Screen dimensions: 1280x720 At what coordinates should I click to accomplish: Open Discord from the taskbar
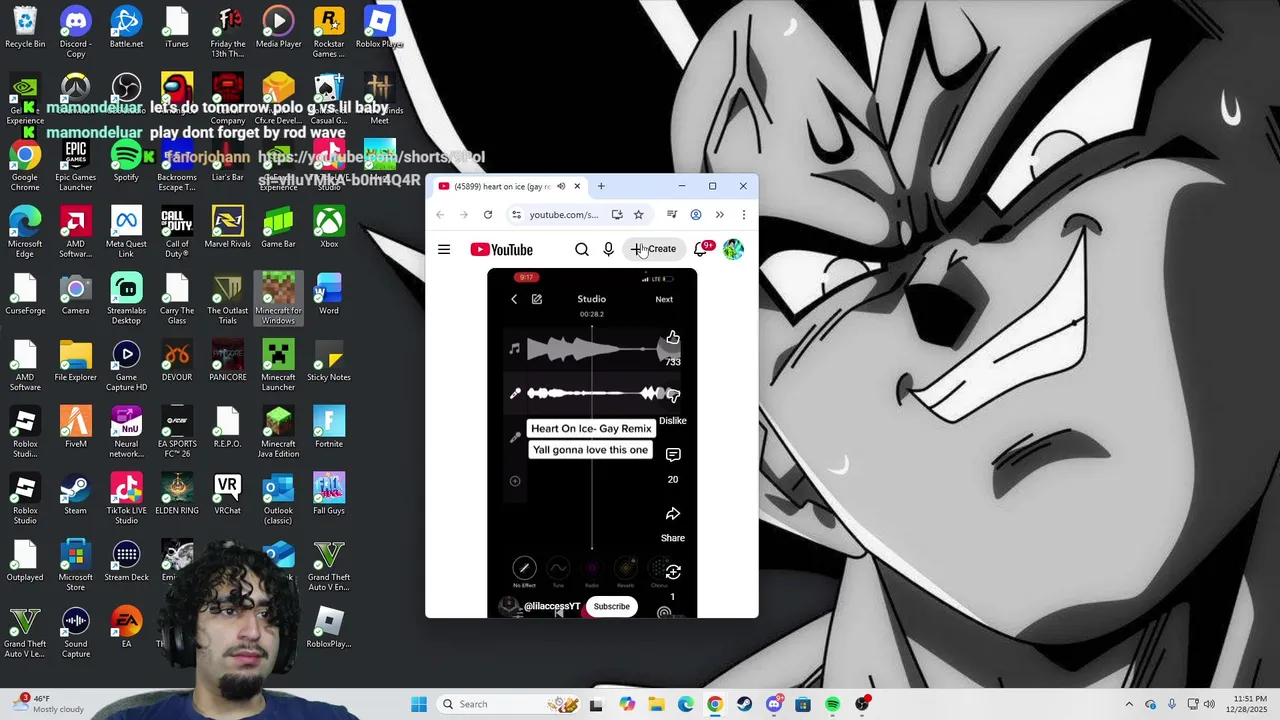point(773,704)
